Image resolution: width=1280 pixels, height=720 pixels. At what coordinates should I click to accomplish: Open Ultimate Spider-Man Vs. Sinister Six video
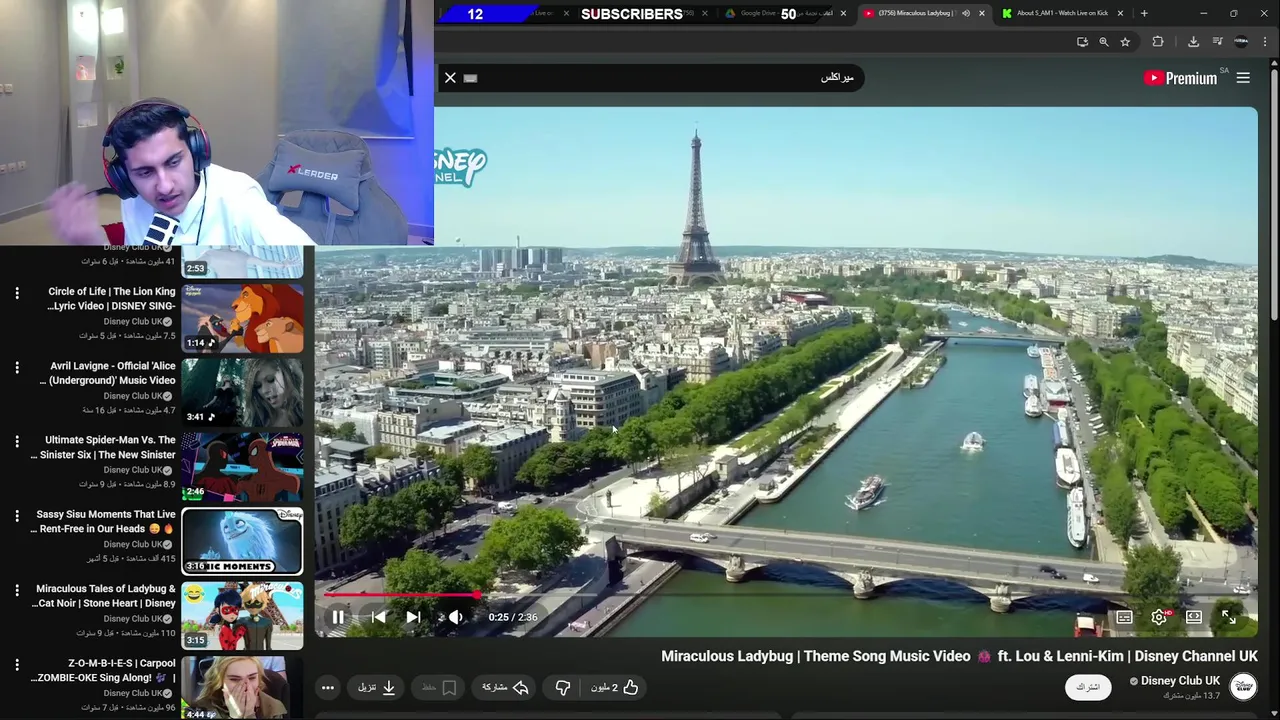point(104,447)
